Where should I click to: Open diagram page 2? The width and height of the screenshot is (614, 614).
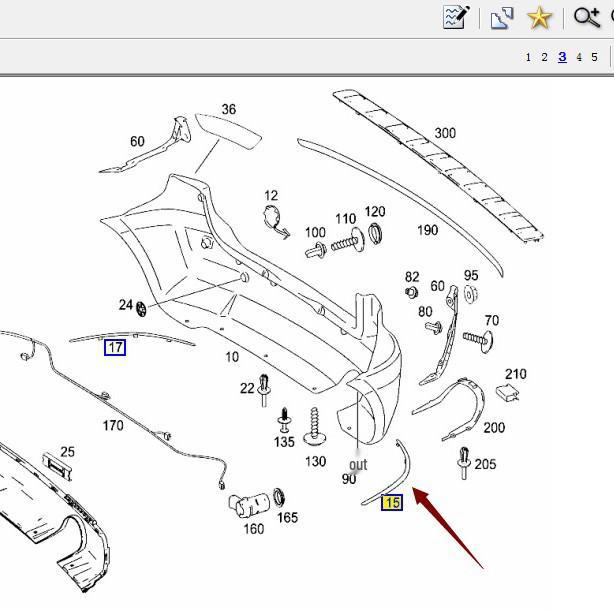coord(544,57)
